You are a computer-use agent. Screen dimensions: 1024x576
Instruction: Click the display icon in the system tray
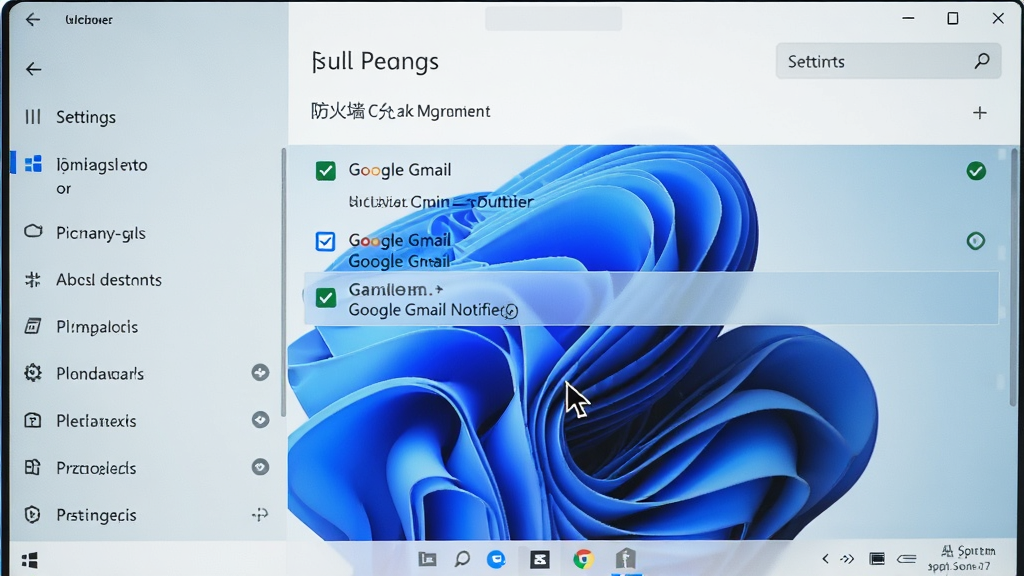point(876,559)
